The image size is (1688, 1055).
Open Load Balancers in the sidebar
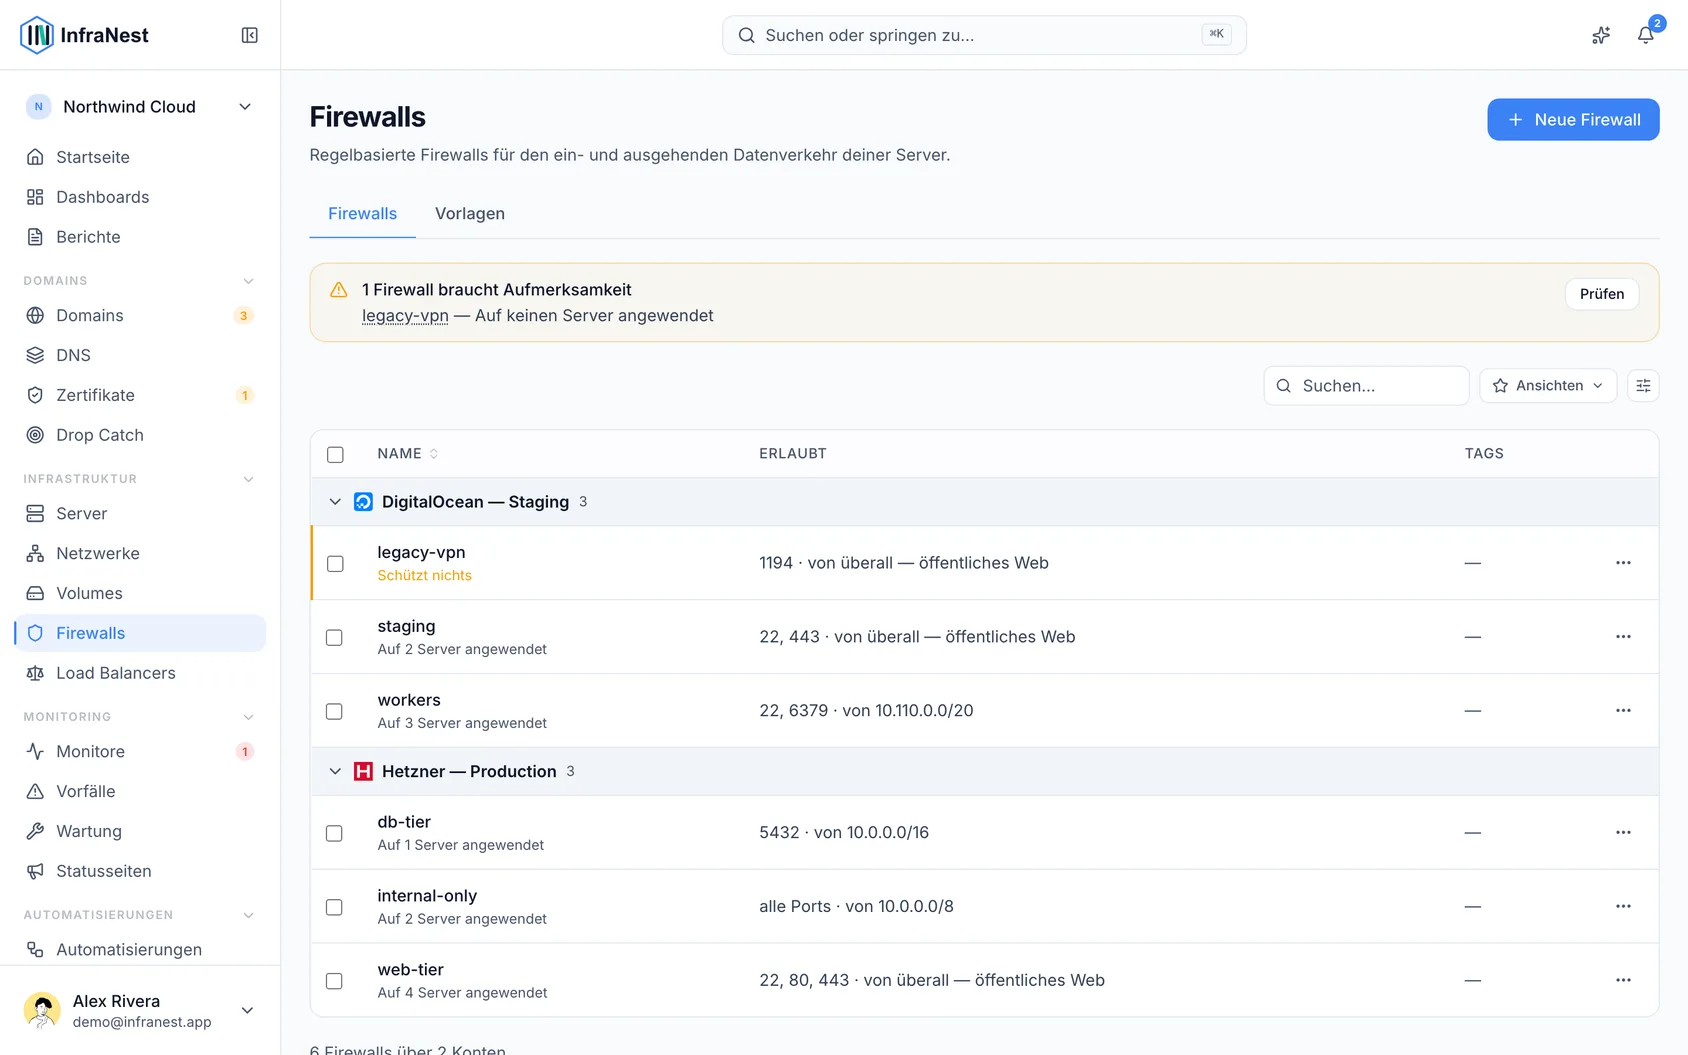[x=140, y=673]
